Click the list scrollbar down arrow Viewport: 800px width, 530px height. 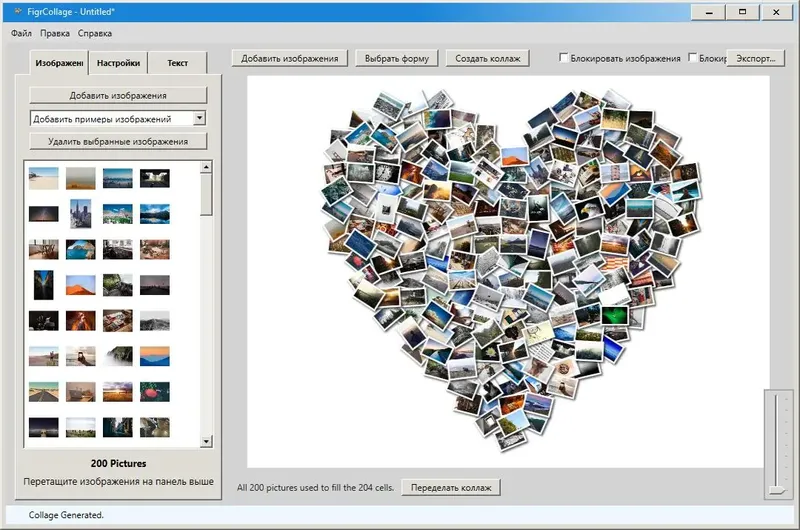click(x=206, y=441)
